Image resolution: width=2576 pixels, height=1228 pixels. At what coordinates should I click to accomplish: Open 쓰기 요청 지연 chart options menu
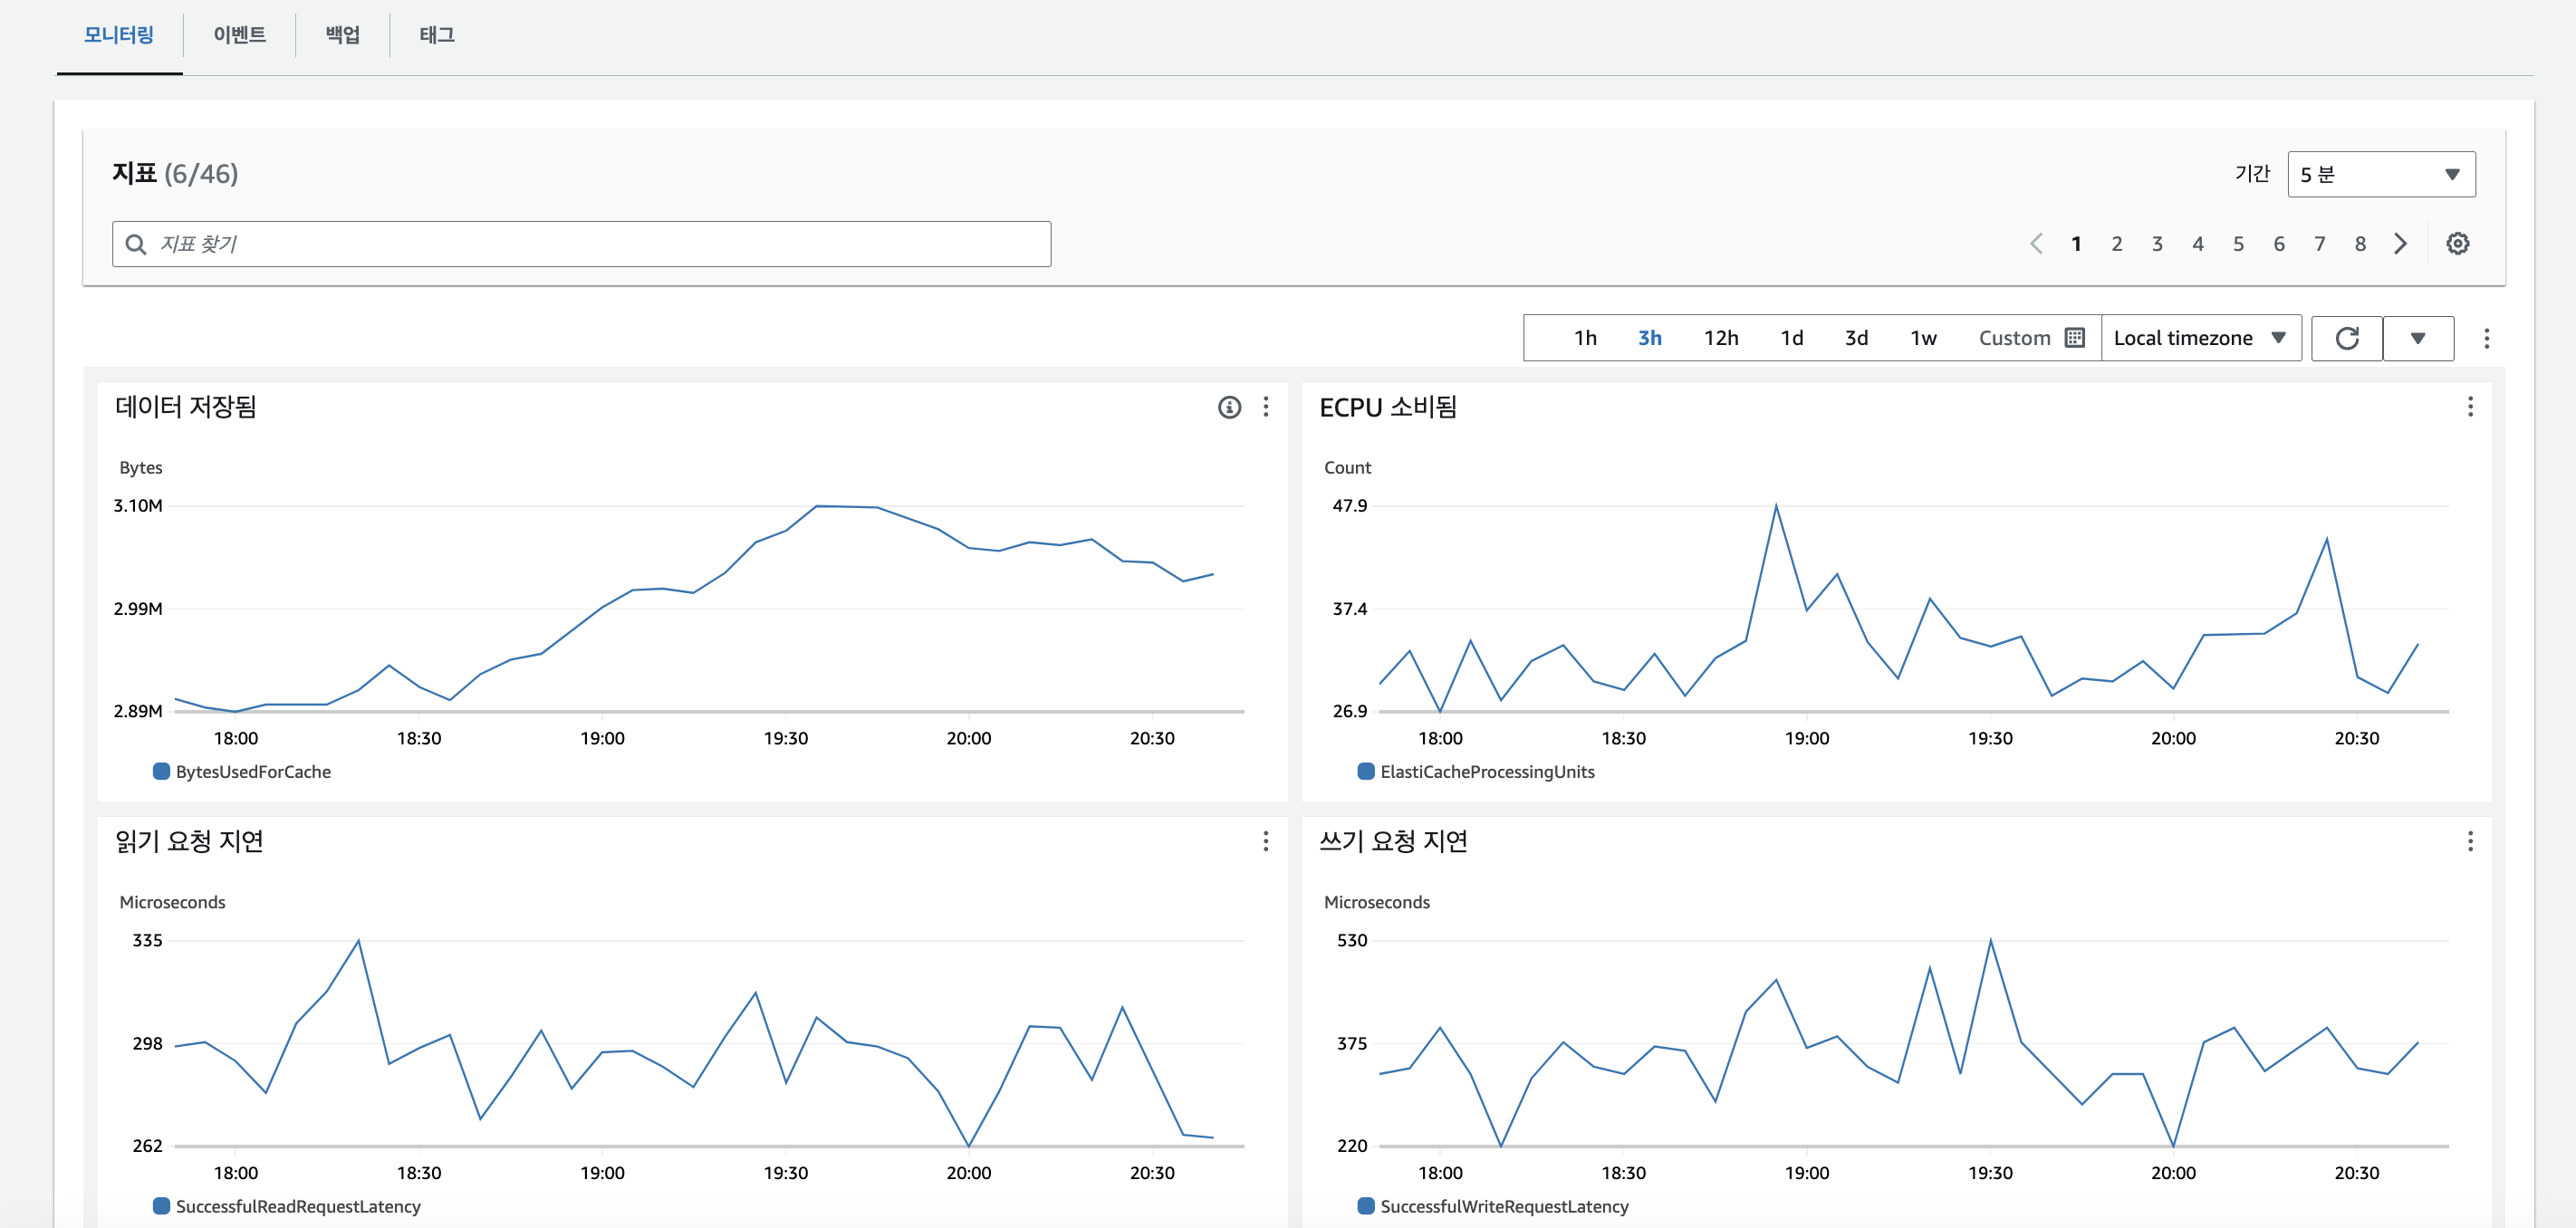coord(2469,841)
